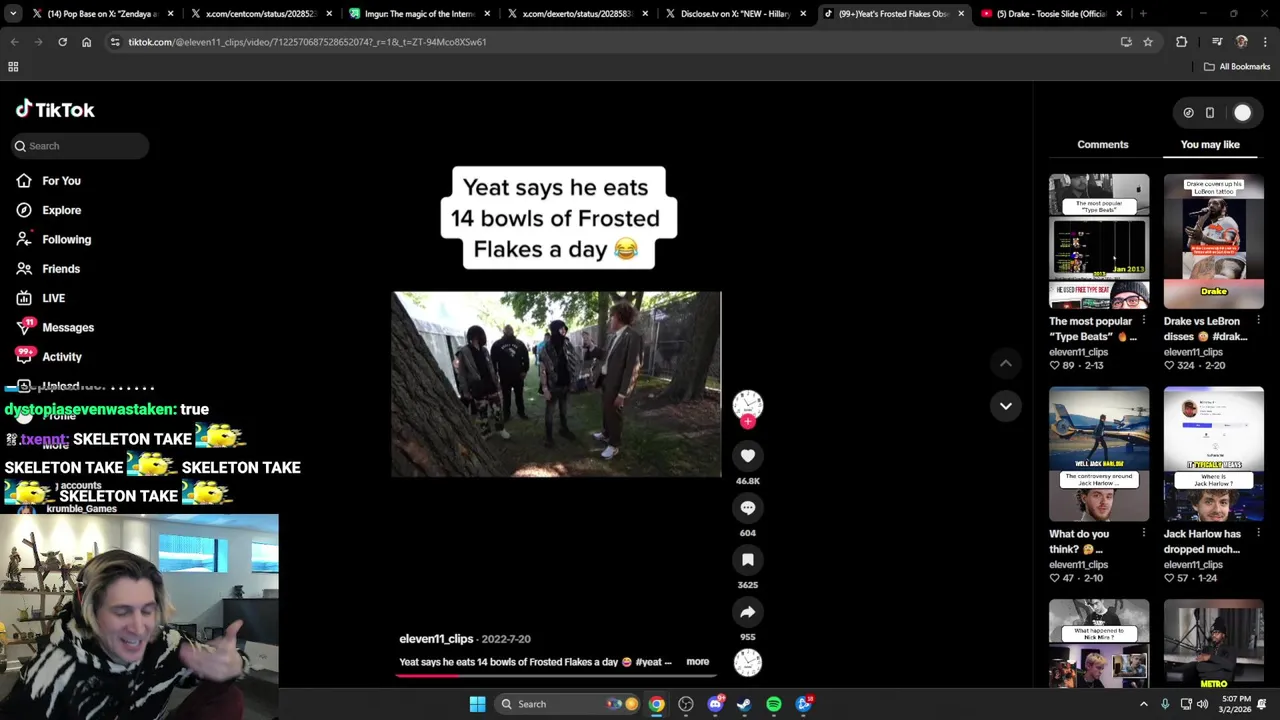Click the TikTok coin icon top right
Screen dimensions: 1280x720
pos(1188,113)
